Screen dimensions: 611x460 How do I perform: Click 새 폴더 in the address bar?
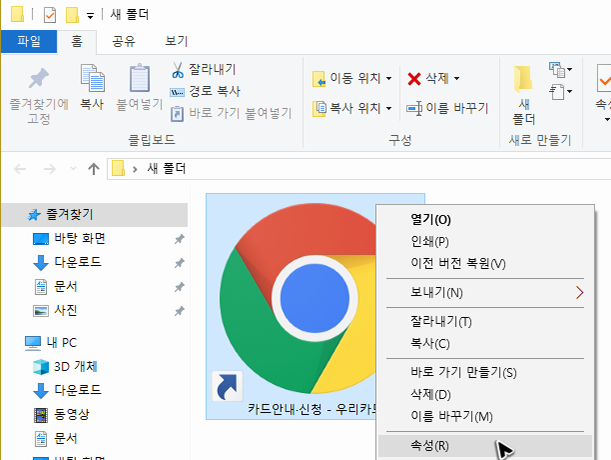coord(166,169)
